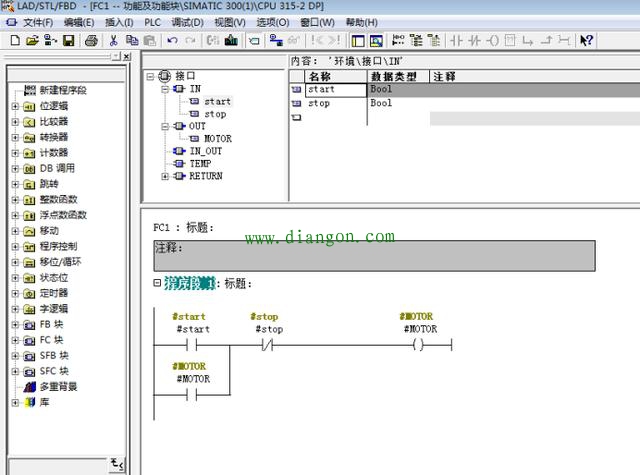Screen dimensions: 640x475
Task: Click the New file icon in toolbar
Action: tap(14, 41)
